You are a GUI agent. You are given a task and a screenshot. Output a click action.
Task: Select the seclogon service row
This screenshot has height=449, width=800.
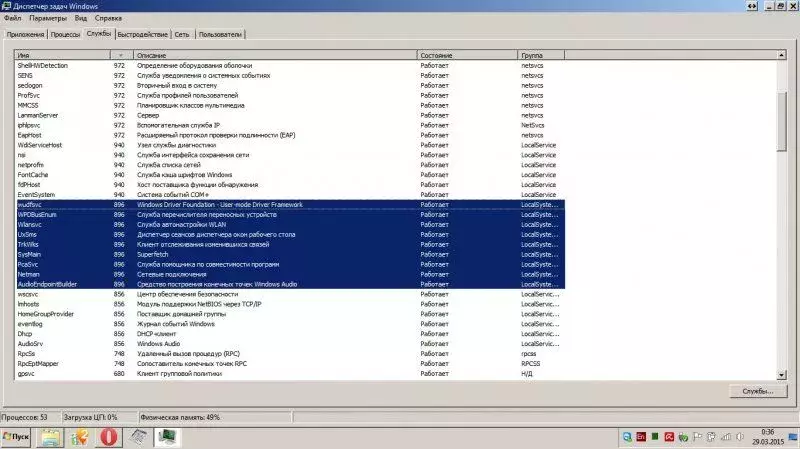coord(290,85)
